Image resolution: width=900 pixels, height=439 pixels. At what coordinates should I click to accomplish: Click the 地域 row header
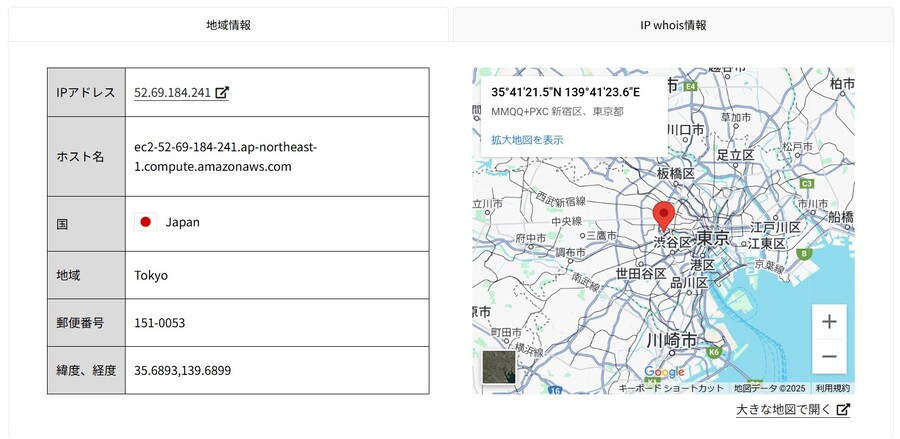point(86,275)
